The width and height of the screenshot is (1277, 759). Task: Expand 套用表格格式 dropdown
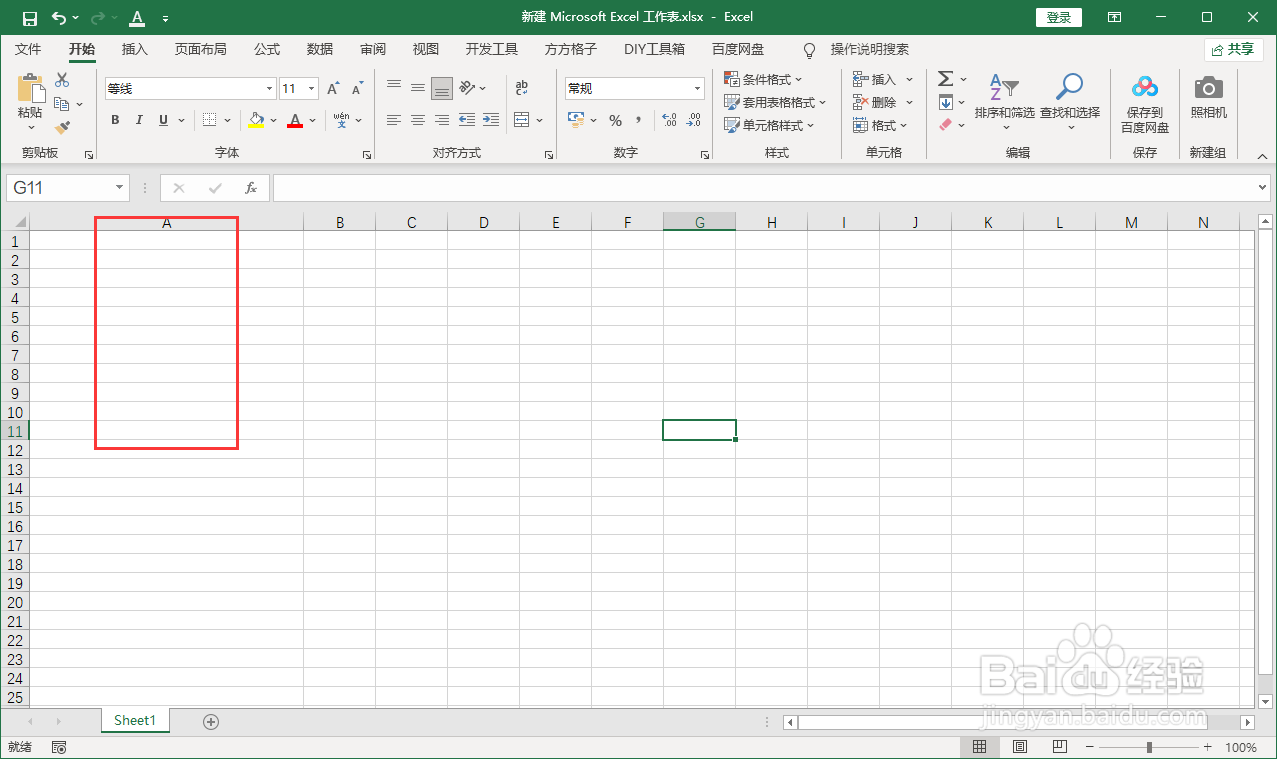[776, 102]
